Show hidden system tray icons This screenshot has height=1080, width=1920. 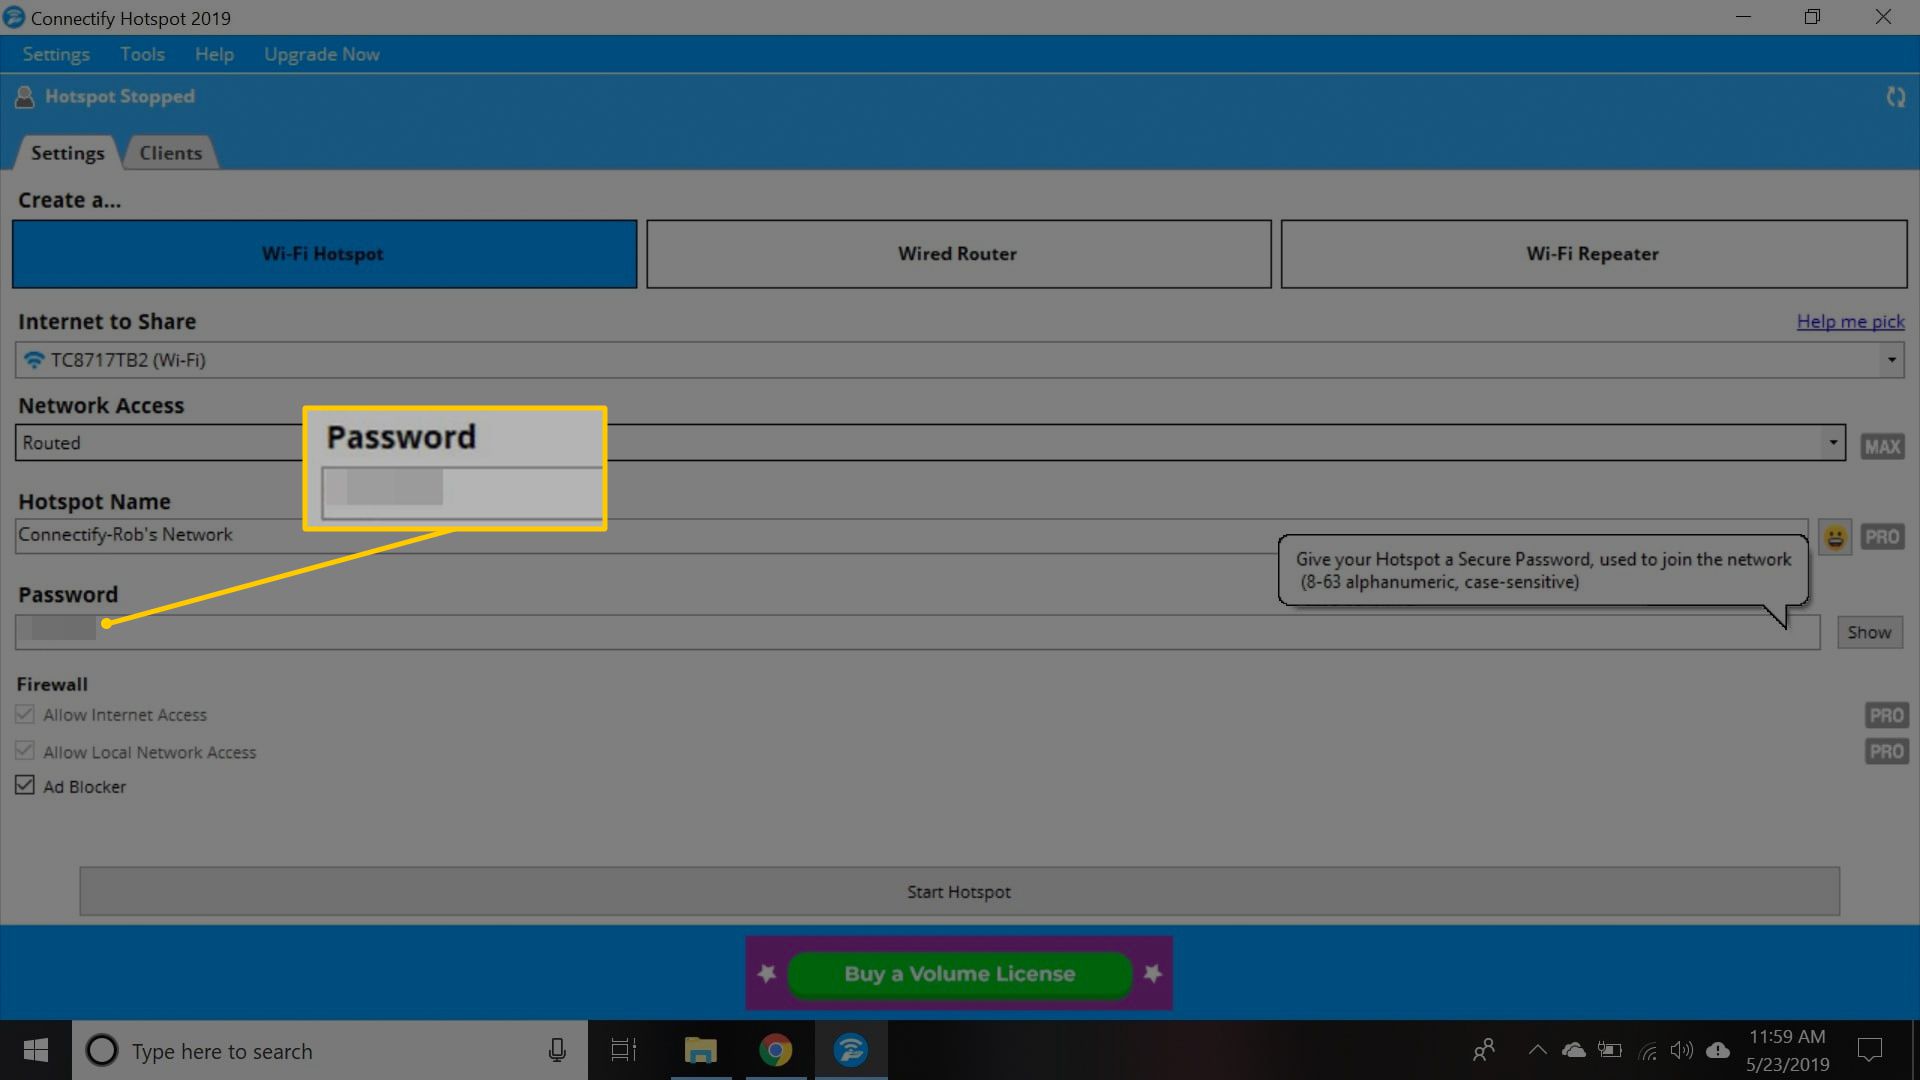point(1537,1050)
